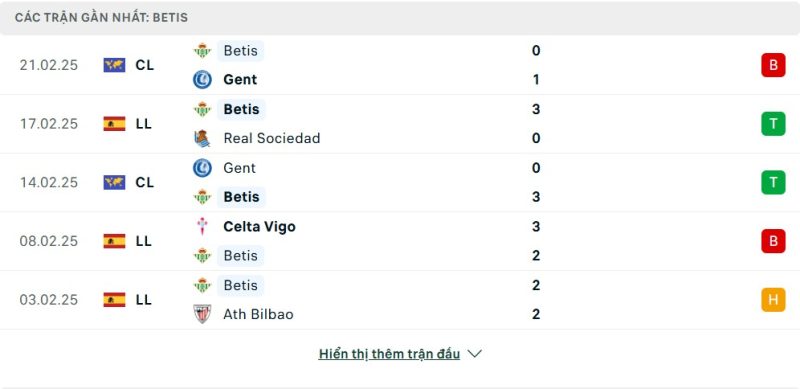Select the Ath Bilbao team name
800x389 pixels.
pos(258,314)
